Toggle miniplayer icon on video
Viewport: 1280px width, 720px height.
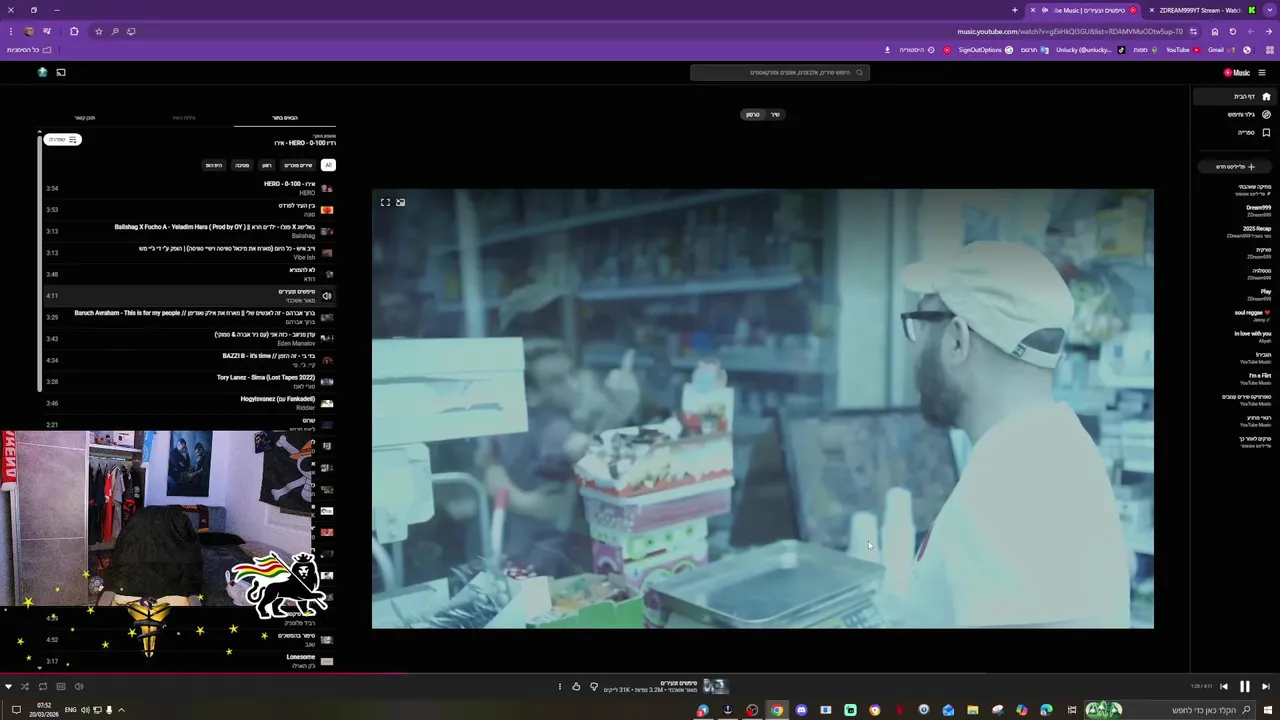click(x=401, y=202)
